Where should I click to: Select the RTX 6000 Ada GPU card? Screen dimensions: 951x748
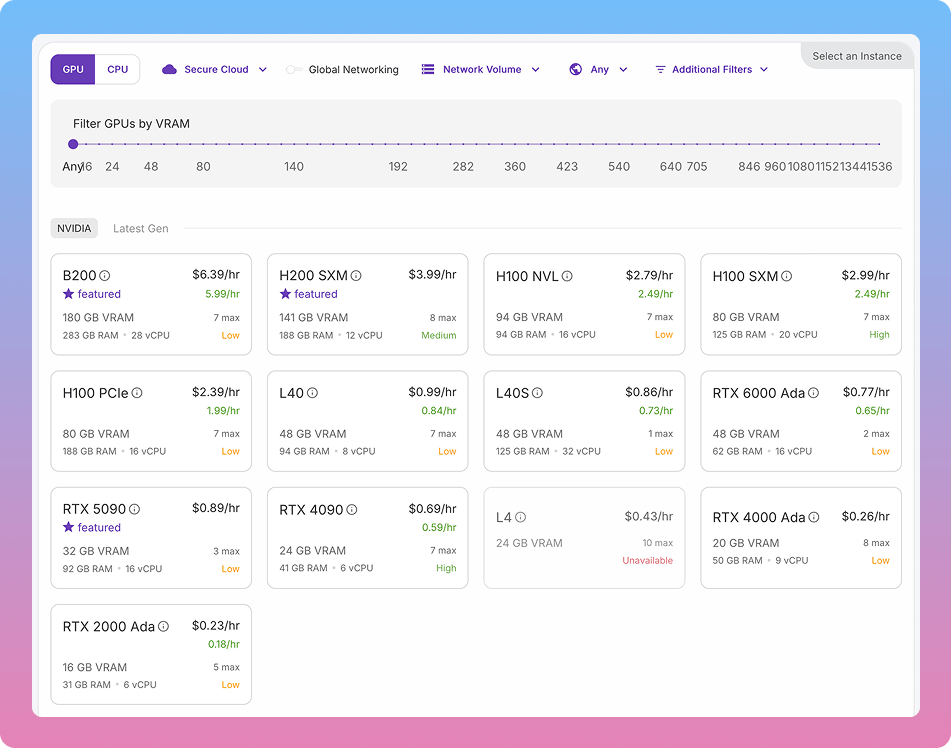coord(801,421)
